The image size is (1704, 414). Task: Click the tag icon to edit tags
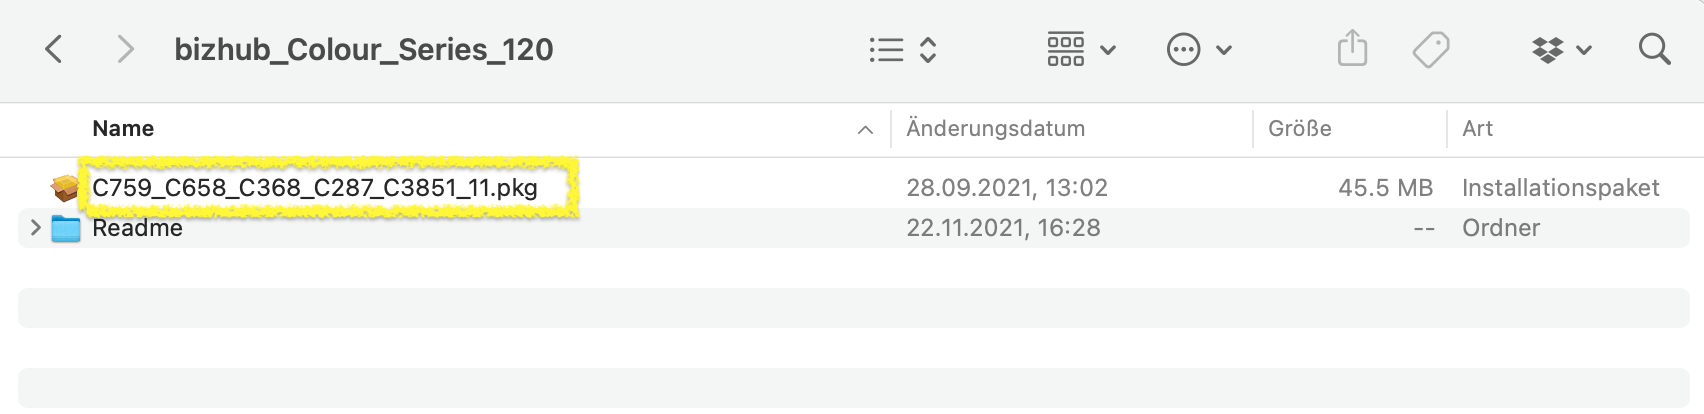click(1431, 49)
